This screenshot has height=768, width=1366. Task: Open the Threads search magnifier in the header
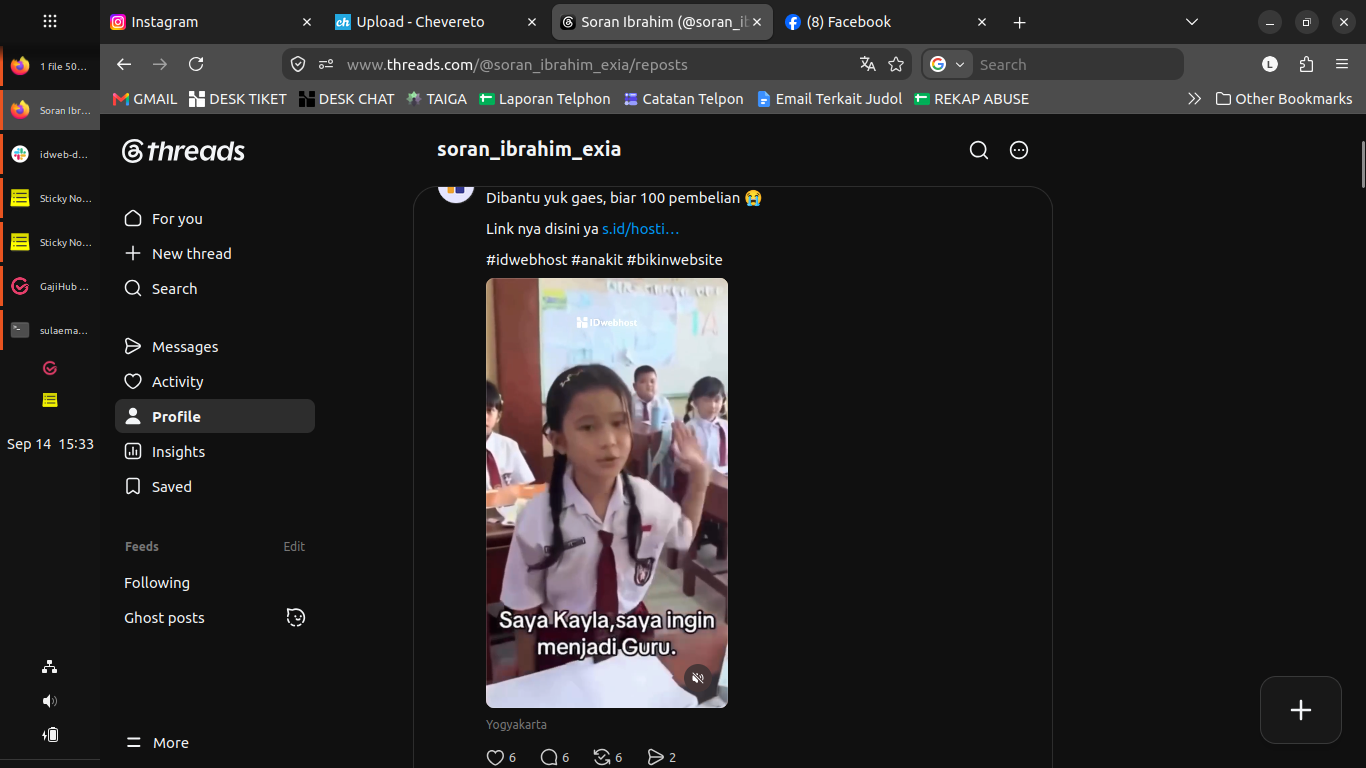[x=979, y=150]
